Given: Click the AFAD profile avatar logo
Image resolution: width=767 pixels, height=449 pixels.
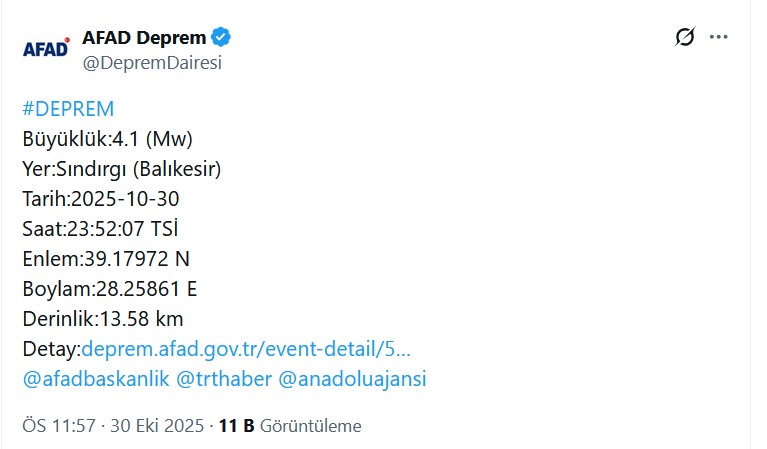Looking at the screenshot, I should (46, 49).
